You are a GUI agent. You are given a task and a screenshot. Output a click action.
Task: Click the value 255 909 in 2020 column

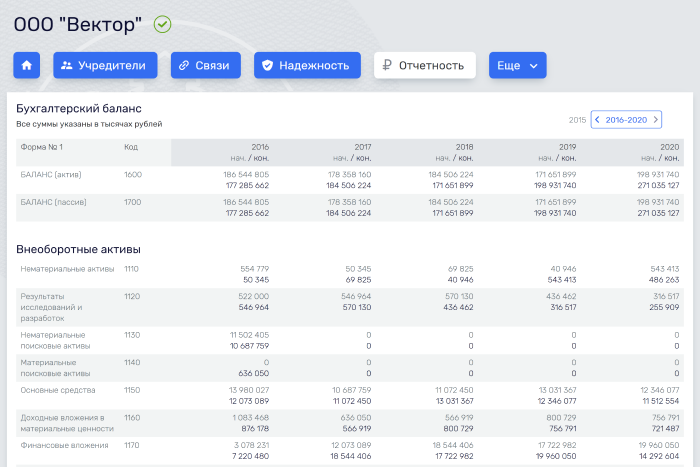[664, 308]
